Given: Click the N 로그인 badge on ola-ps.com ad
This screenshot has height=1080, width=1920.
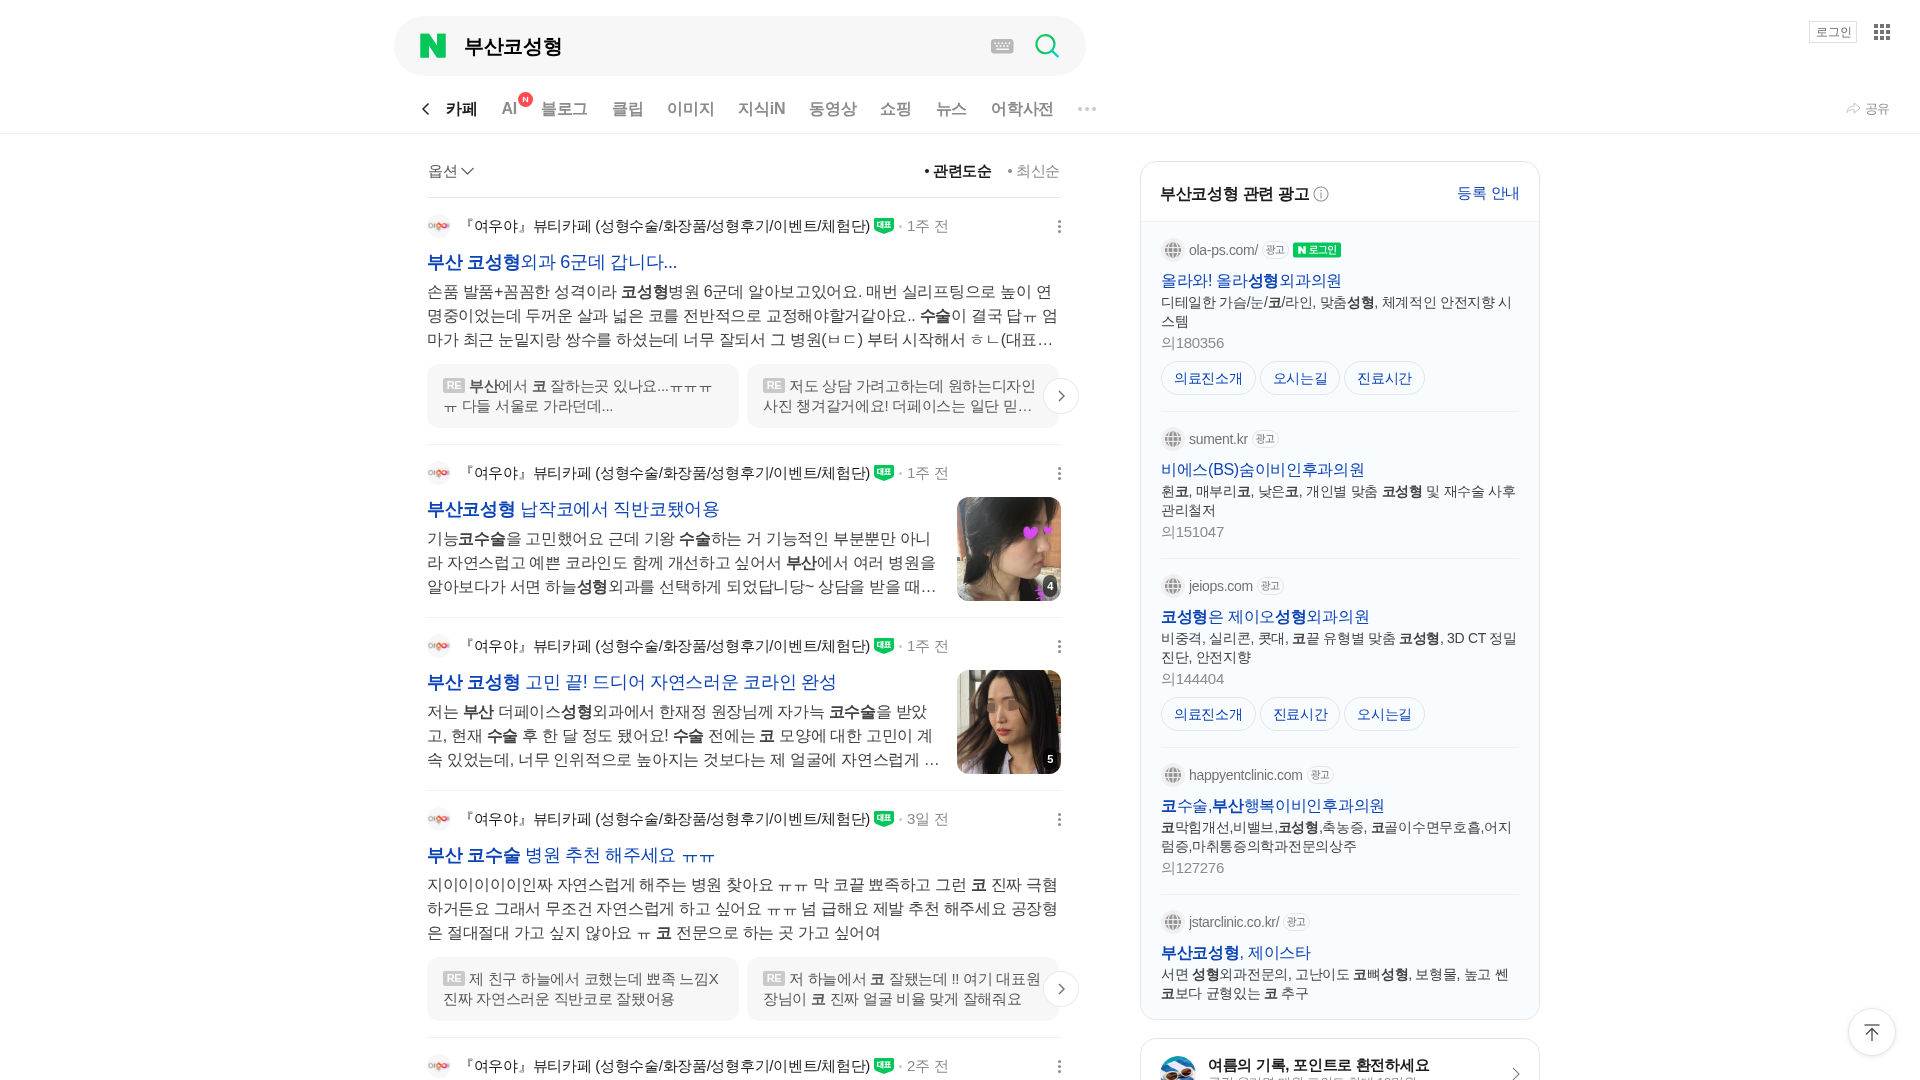Looking at the screenshot, I should click(1317, 250).
